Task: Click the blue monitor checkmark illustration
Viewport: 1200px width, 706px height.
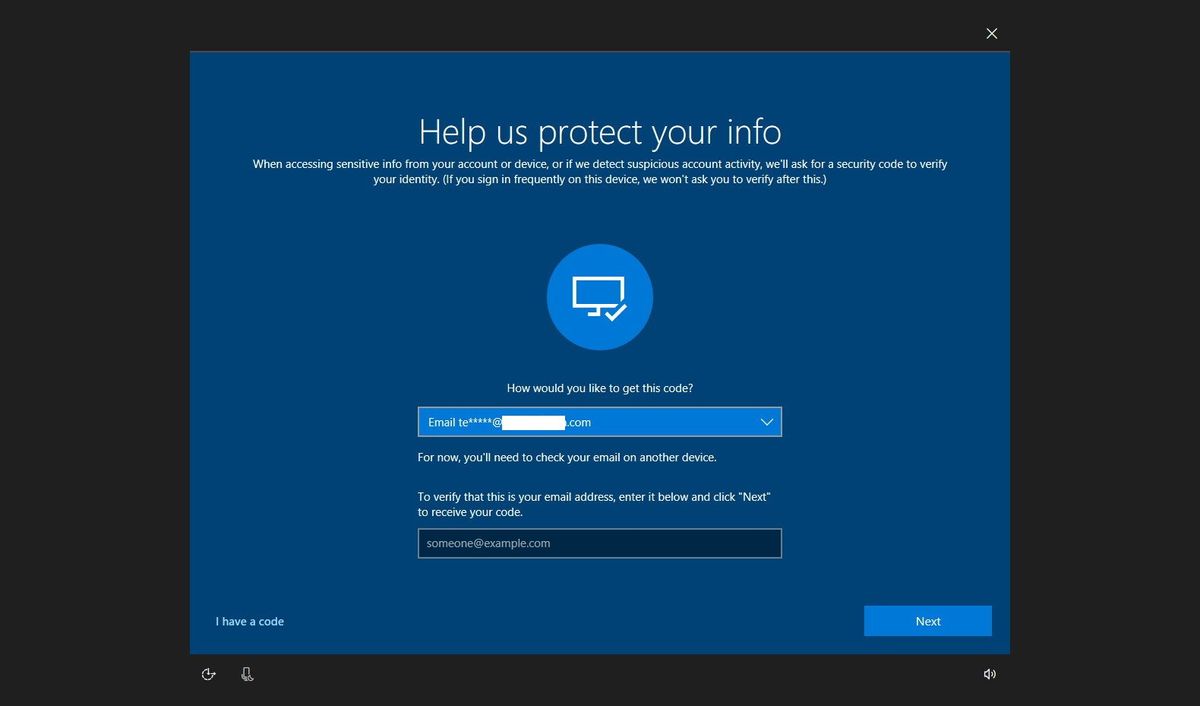Action: coord(599,296)
